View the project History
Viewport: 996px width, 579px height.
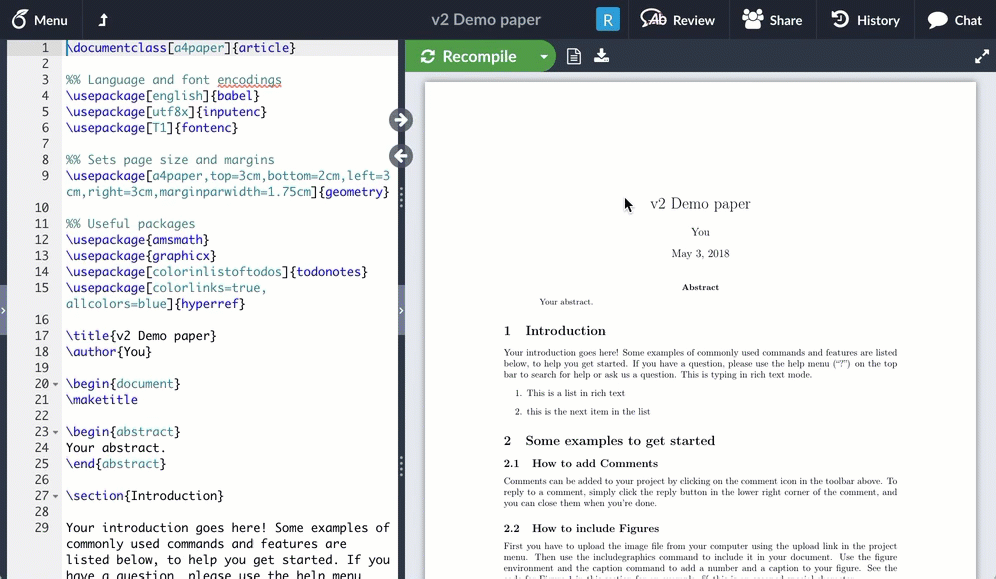[864, 19]
